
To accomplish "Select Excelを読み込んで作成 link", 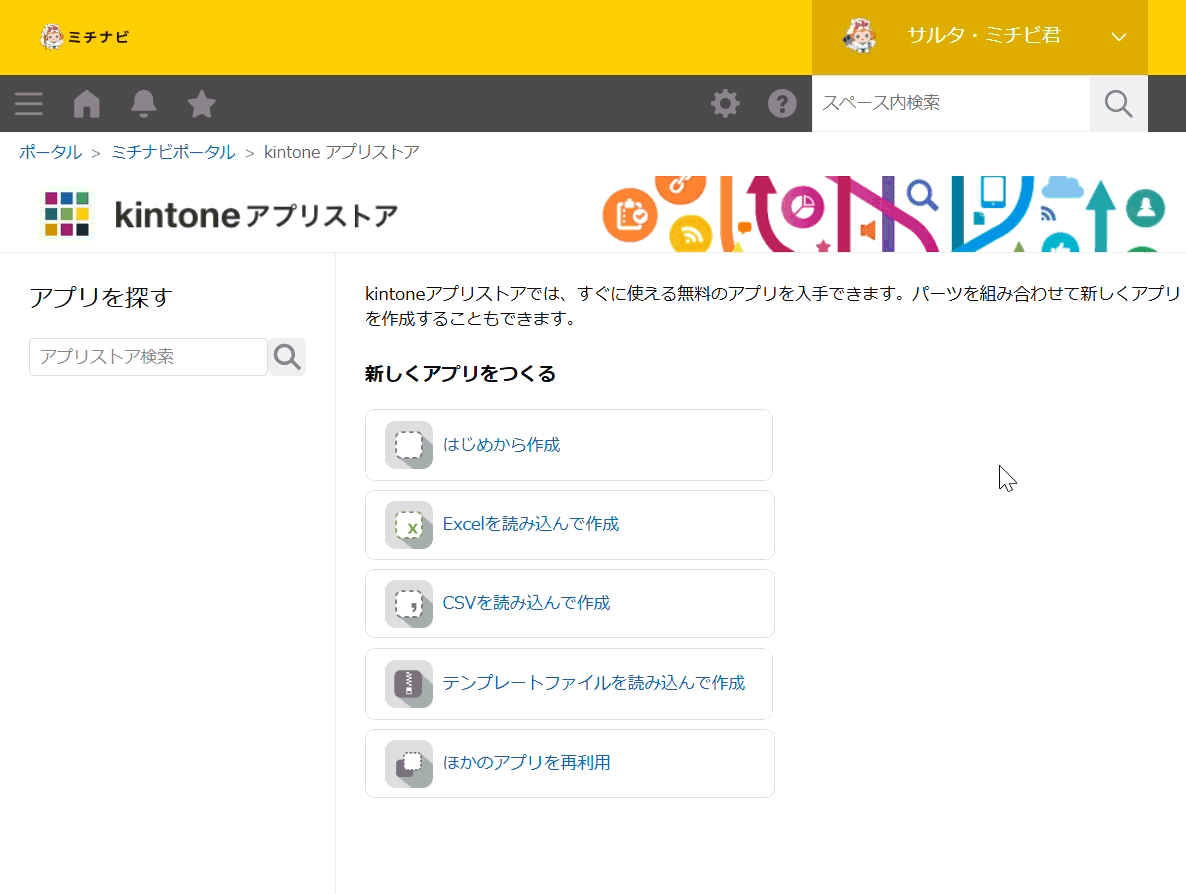I will [531, 524].
